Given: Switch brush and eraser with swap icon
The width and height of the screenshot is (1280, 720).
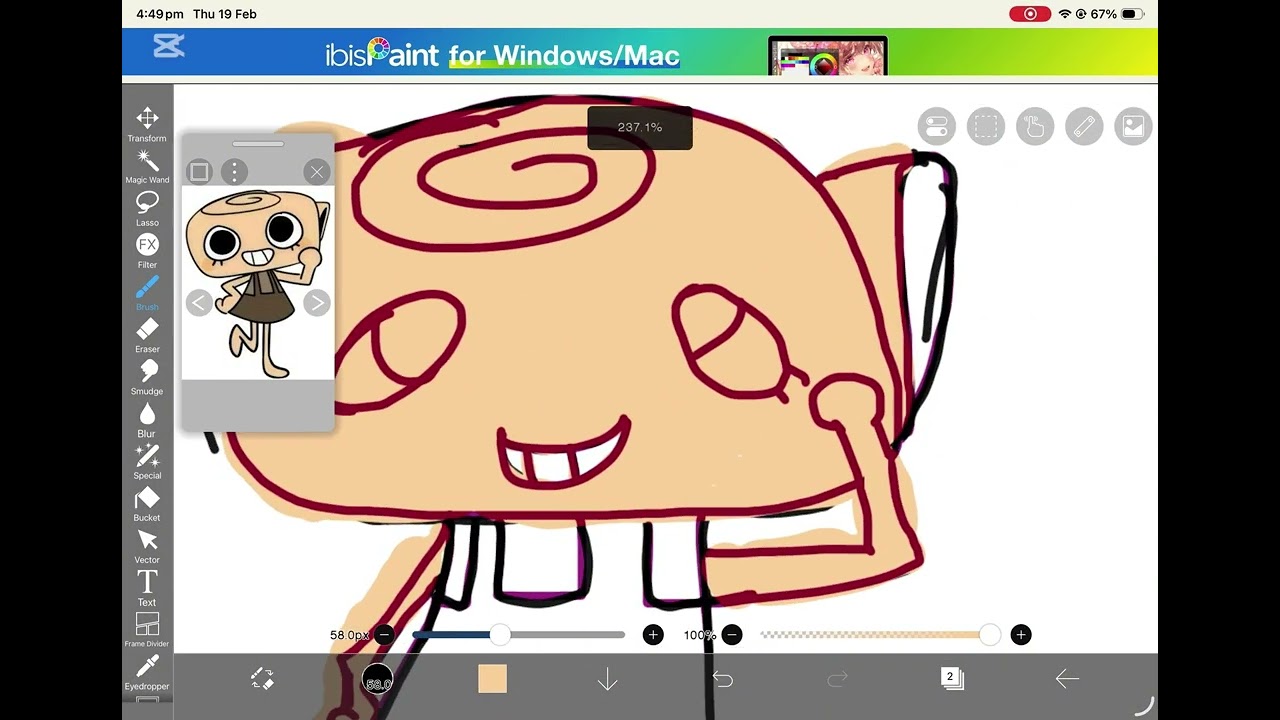Looking at the screenshot, I should [x=262, y=679].
